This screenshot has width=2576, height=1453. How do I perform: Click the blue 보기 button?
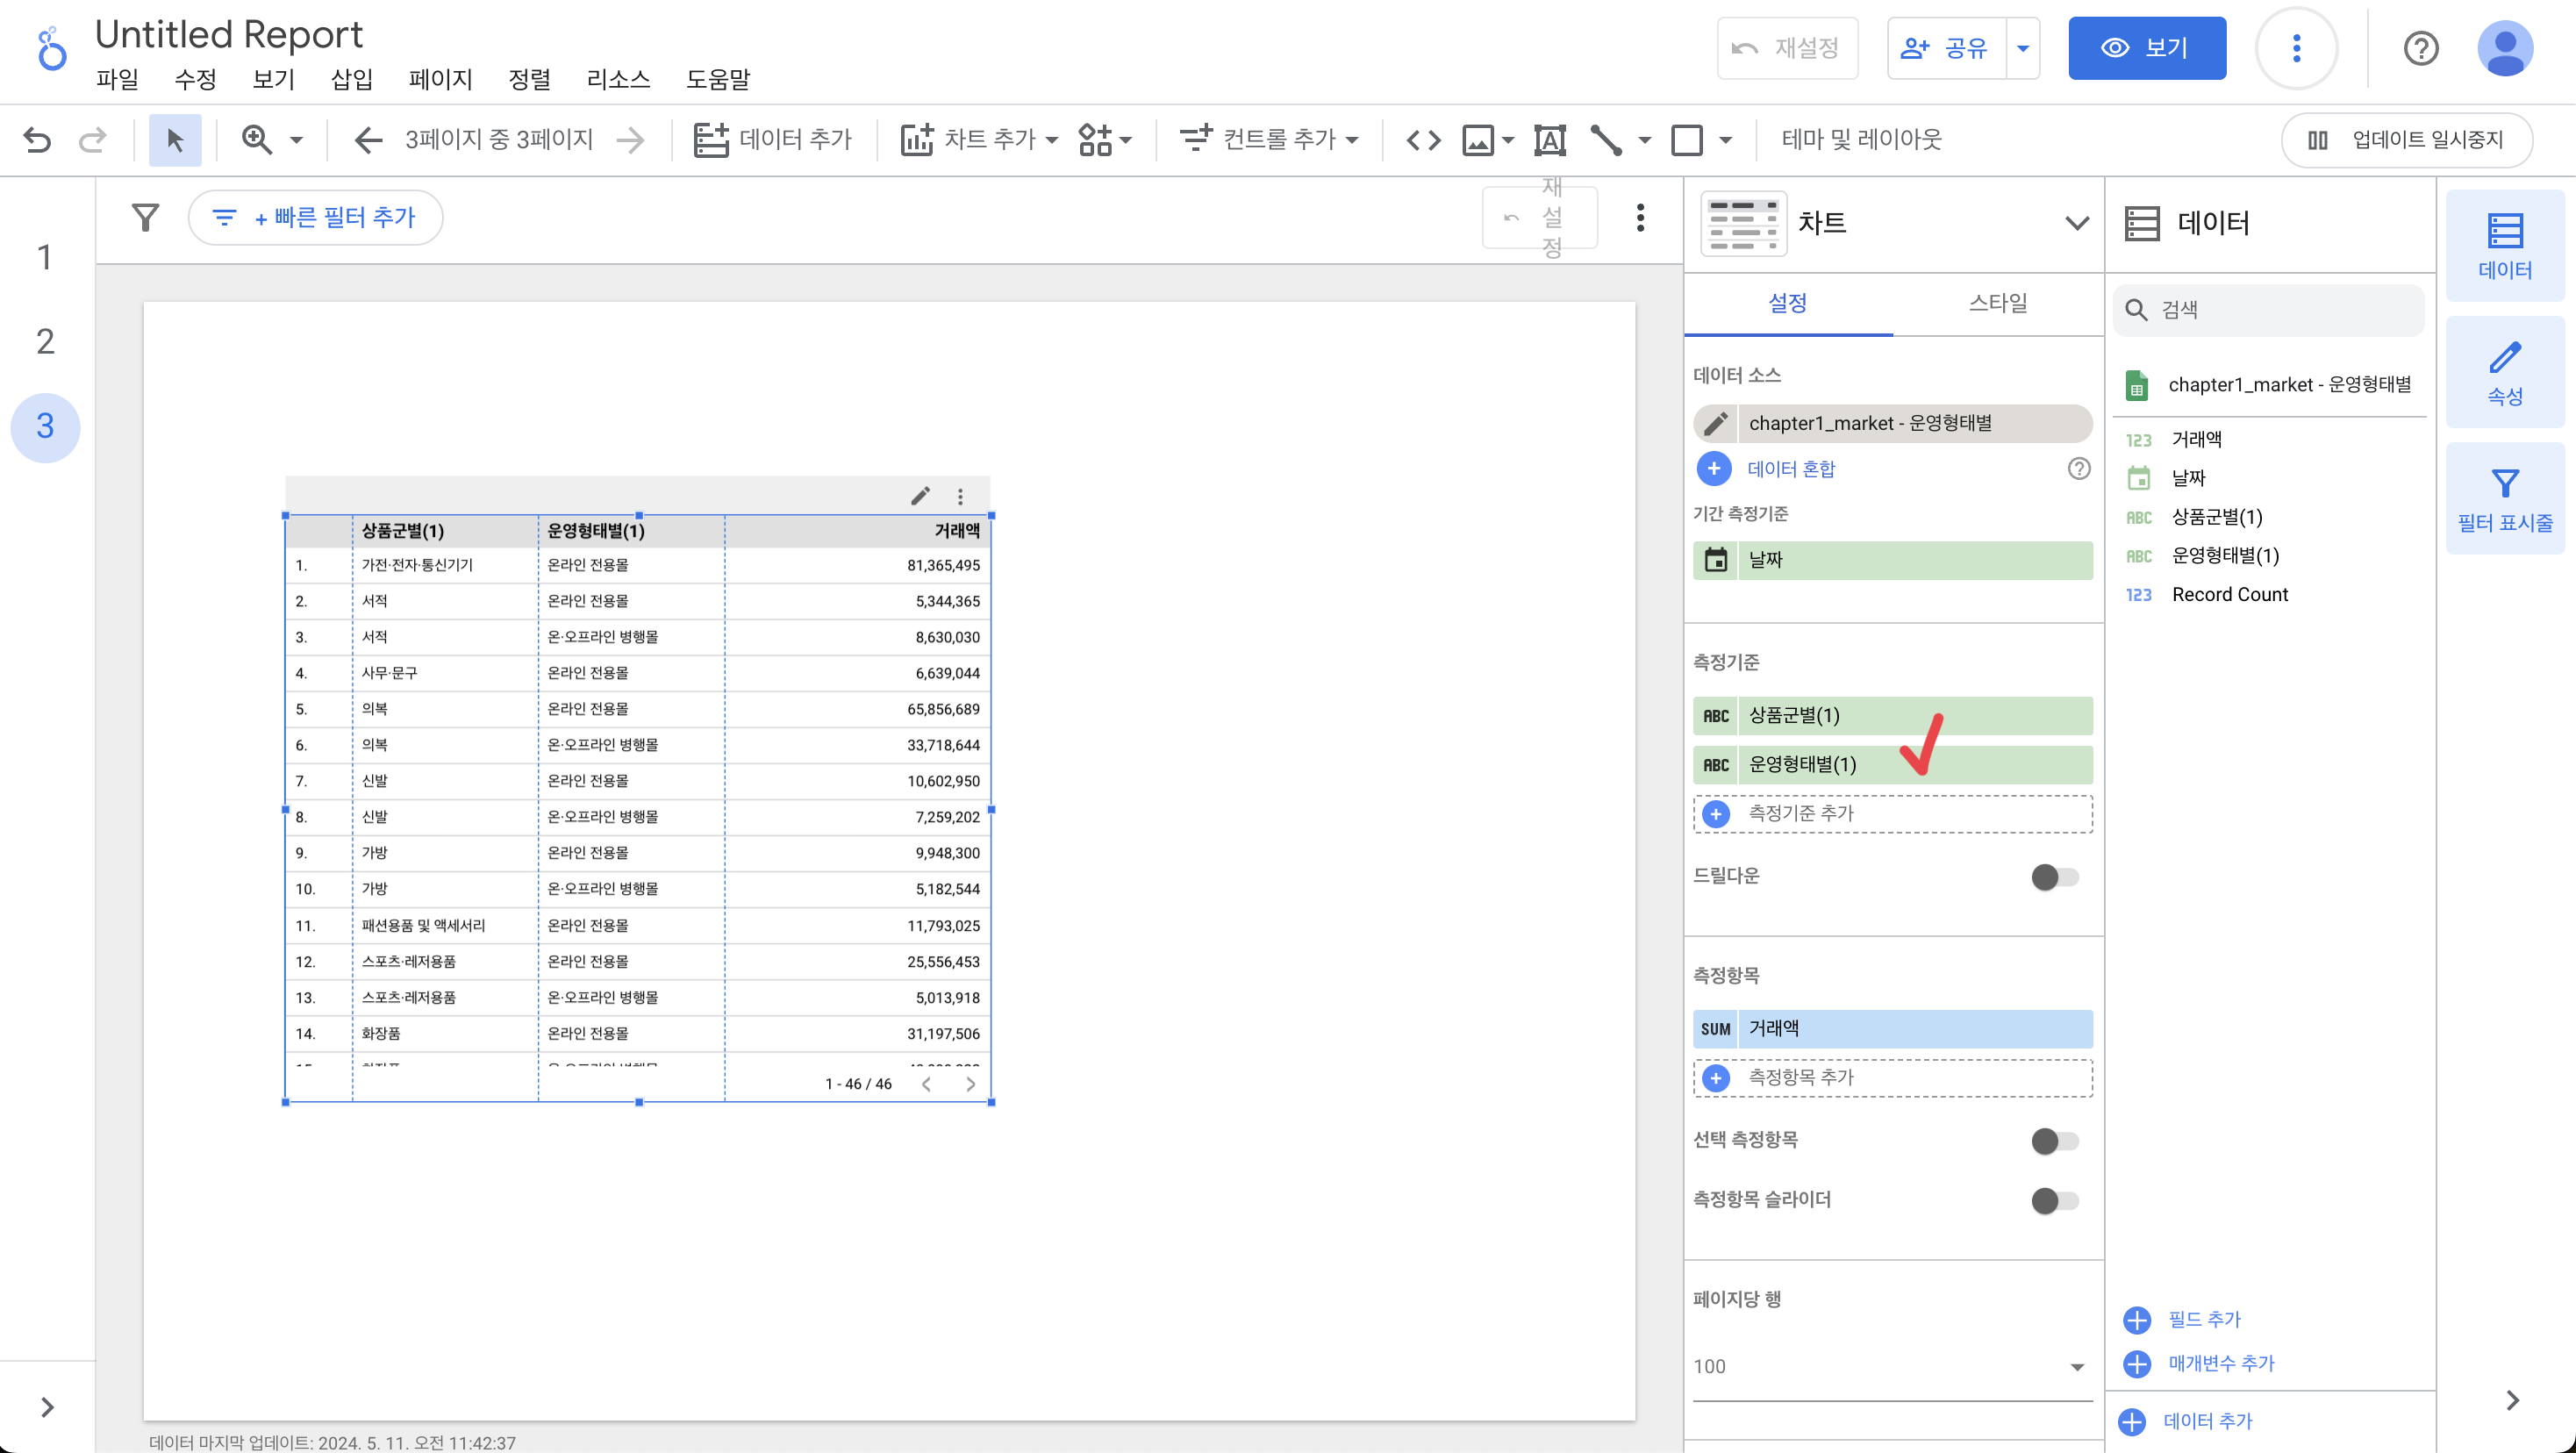click(x=2146, y=48)
